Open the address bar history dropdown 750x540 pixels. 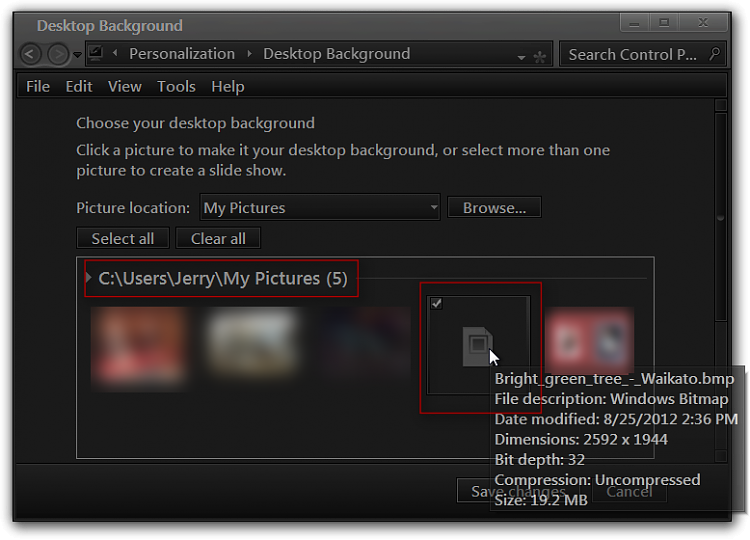[x=521, y=57]
